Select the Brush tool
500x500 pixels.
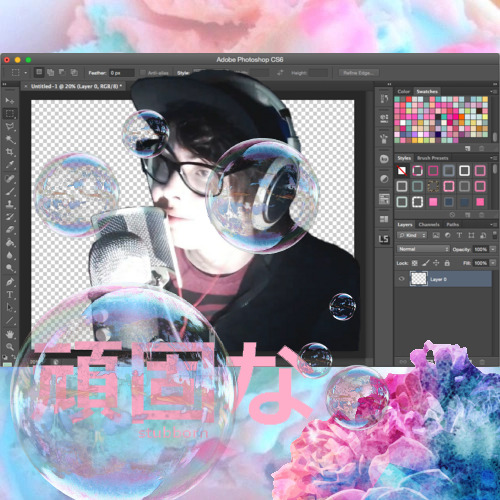[10, 192]
